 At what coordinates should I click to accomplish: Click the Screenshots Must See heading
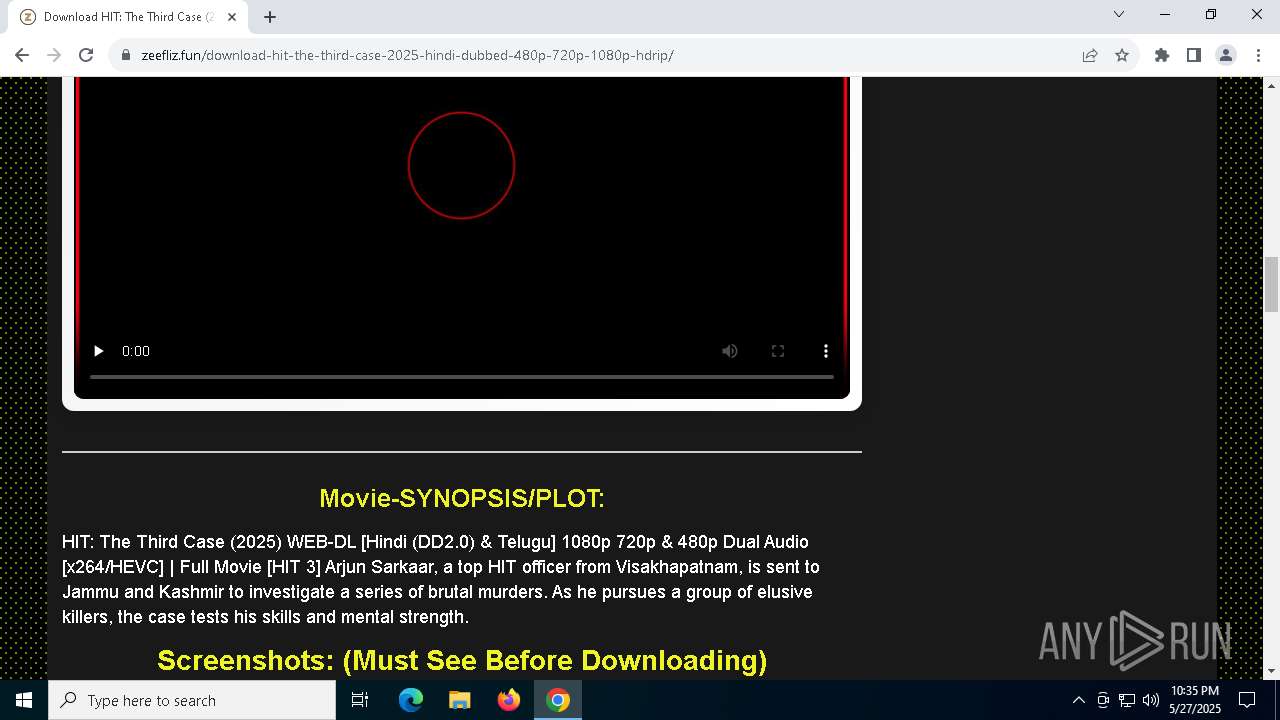point(462,660)
